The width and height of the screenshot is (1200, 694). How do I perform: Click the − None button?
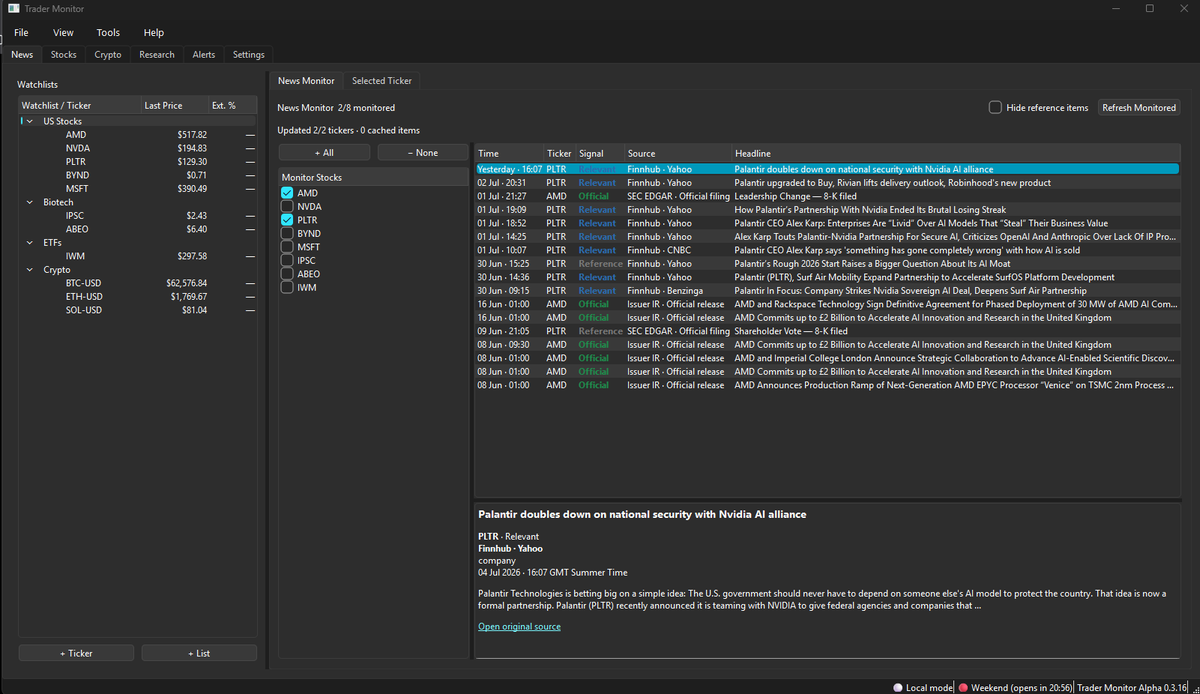coord(423,153)
